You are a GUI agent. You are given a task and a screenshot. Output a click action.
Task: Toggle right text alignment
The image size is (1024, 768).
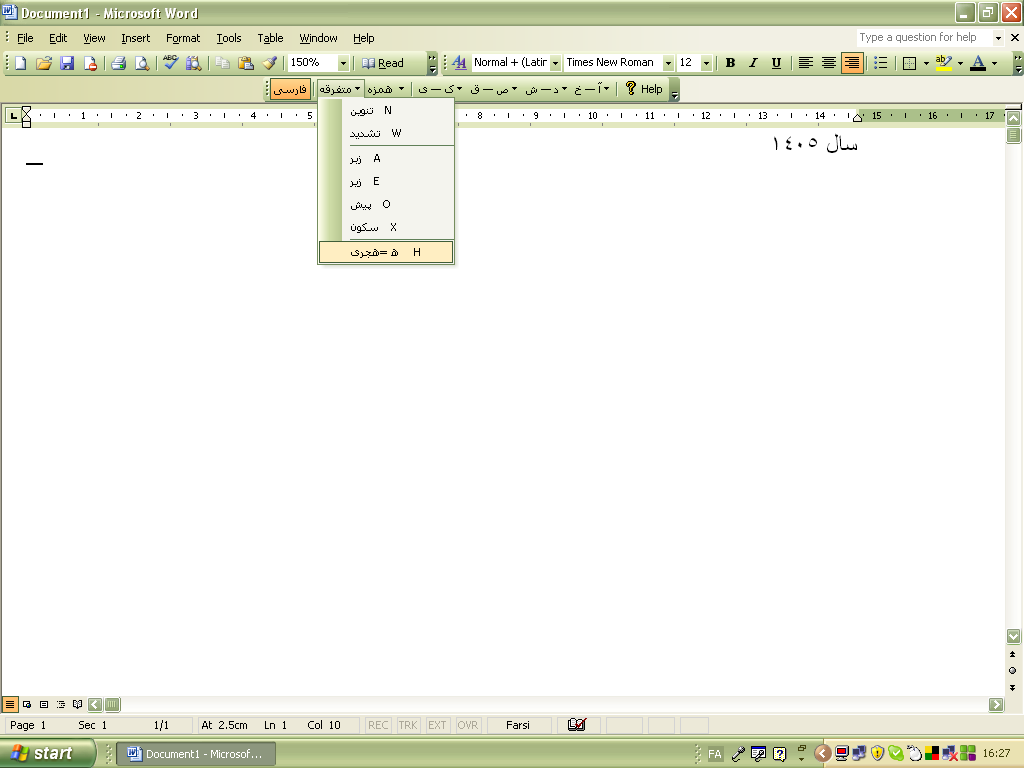(852, 63)
